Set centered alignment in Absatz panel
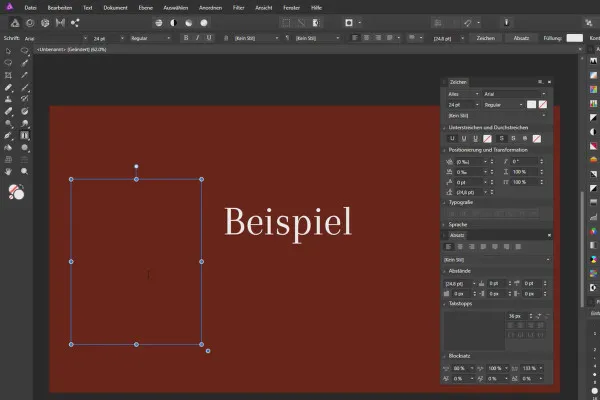Screen dimensions: 600x400 460,247
